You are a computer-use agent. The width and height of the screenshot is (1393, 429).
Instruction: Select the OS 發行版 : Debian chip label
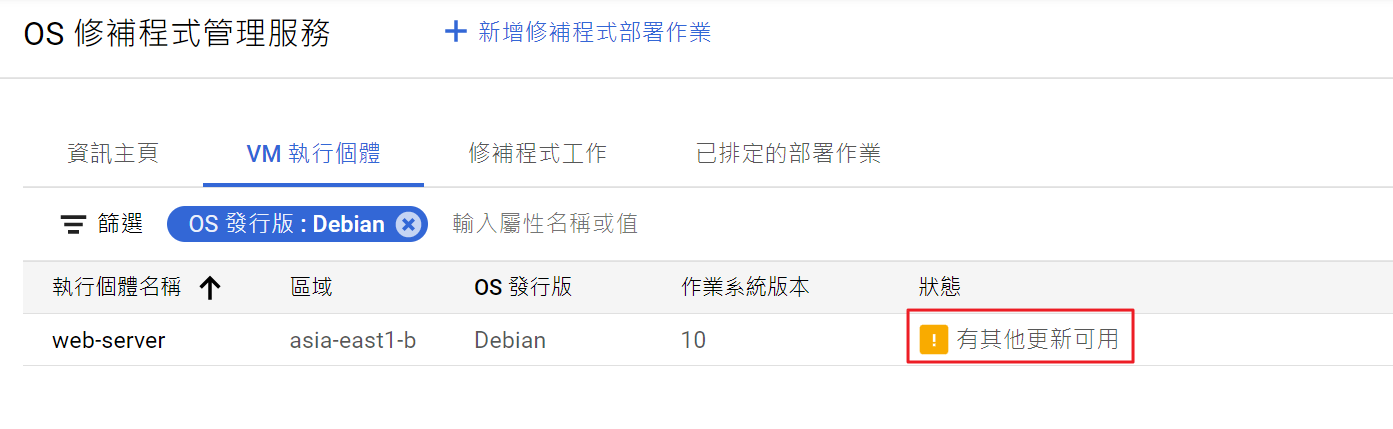click(x=286, y=224)
